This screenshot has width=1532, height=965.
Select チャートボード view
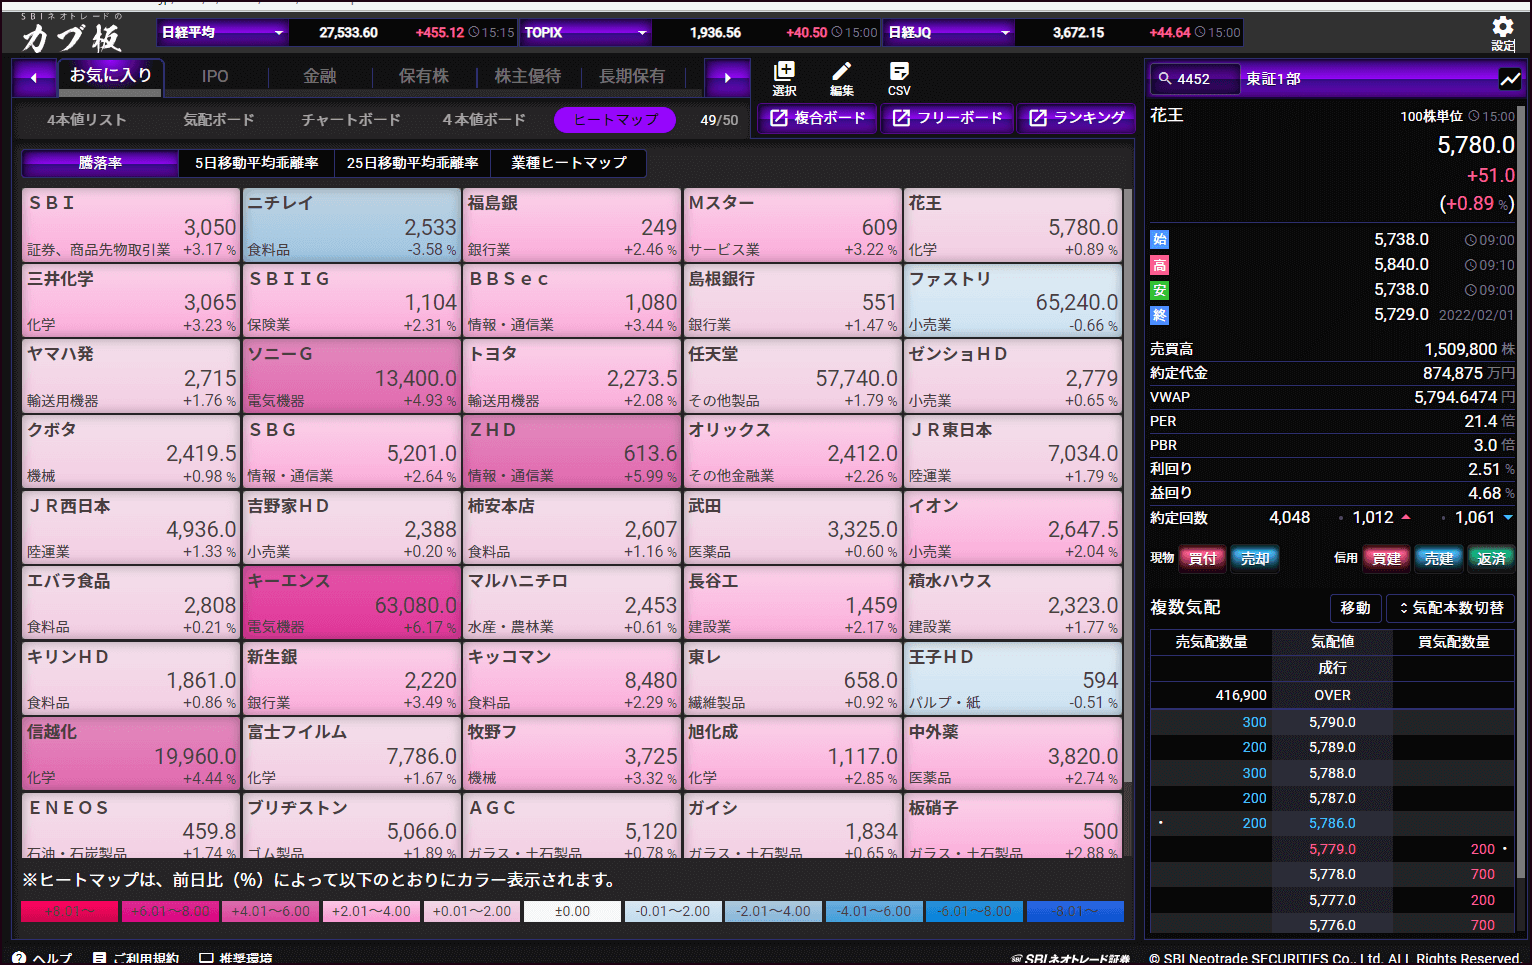point(351,120)
